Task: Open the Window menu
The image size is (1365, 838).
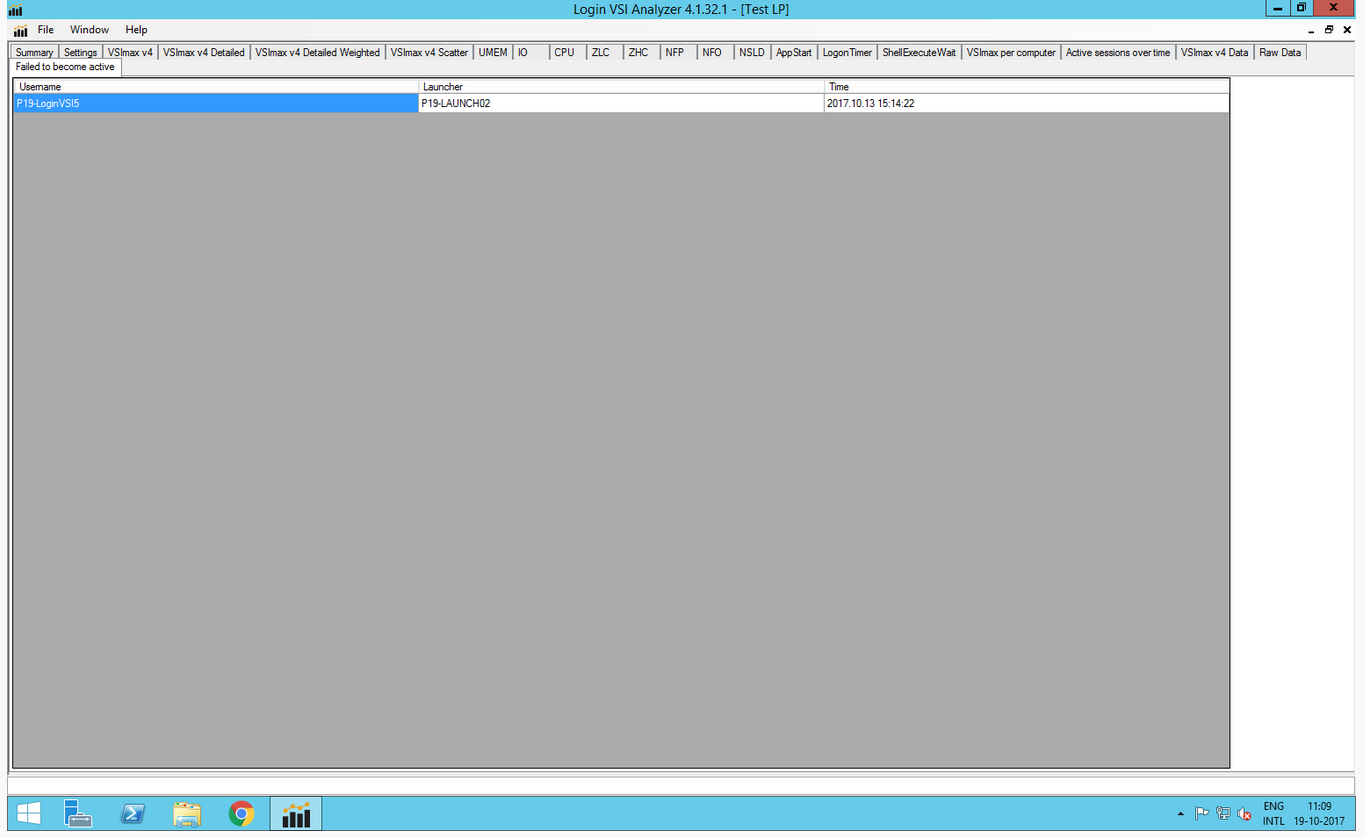Action: [x=89, y=30]
